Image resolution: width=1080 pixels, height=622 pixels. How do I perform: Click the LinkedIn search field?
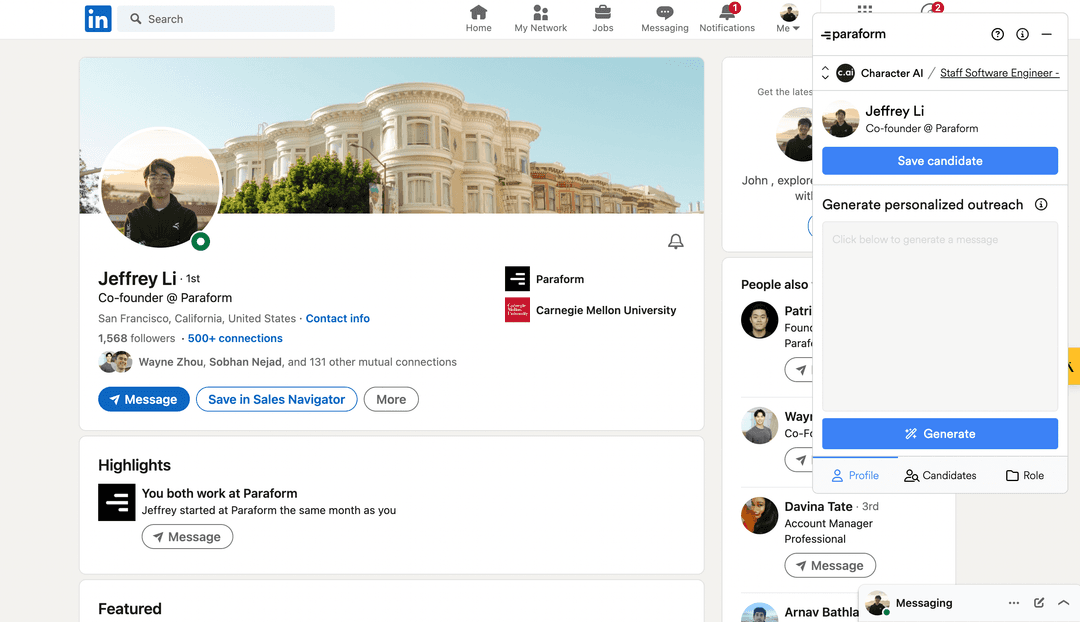225,18
